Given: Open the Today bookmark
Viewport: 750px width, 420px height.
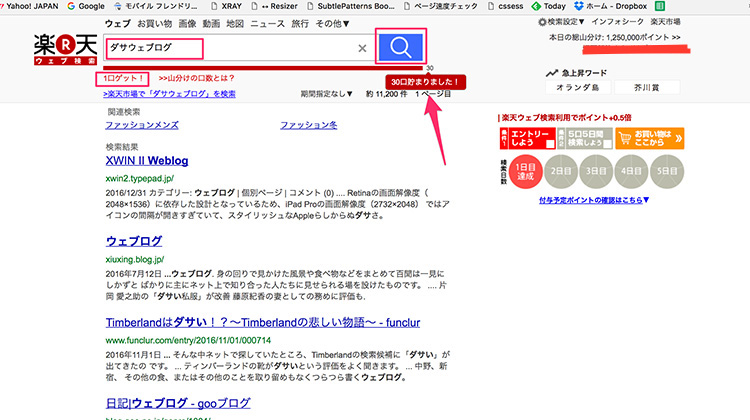Looking at the screenshot, I should click(x=549, y=6).
